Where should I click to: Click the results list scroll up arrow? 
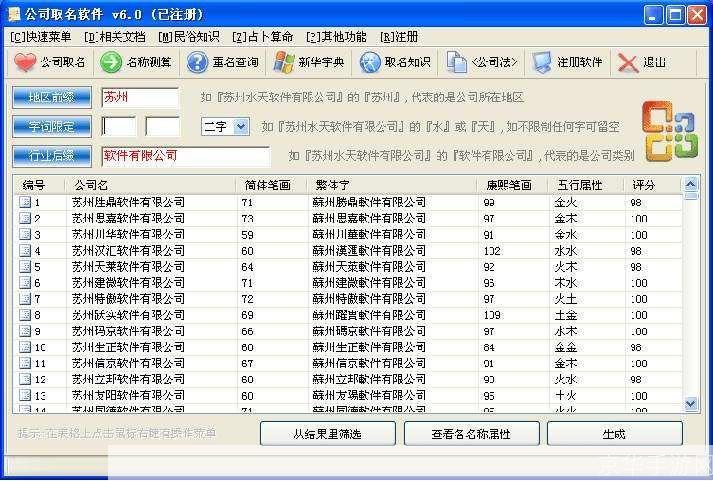point(691,184)
